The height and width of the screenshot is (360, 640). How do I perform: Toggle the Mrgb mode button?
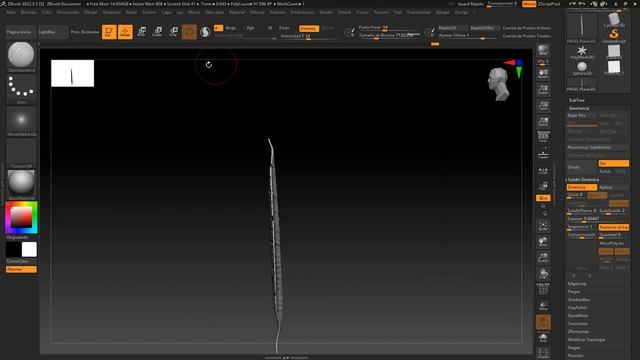pos(231,28)
